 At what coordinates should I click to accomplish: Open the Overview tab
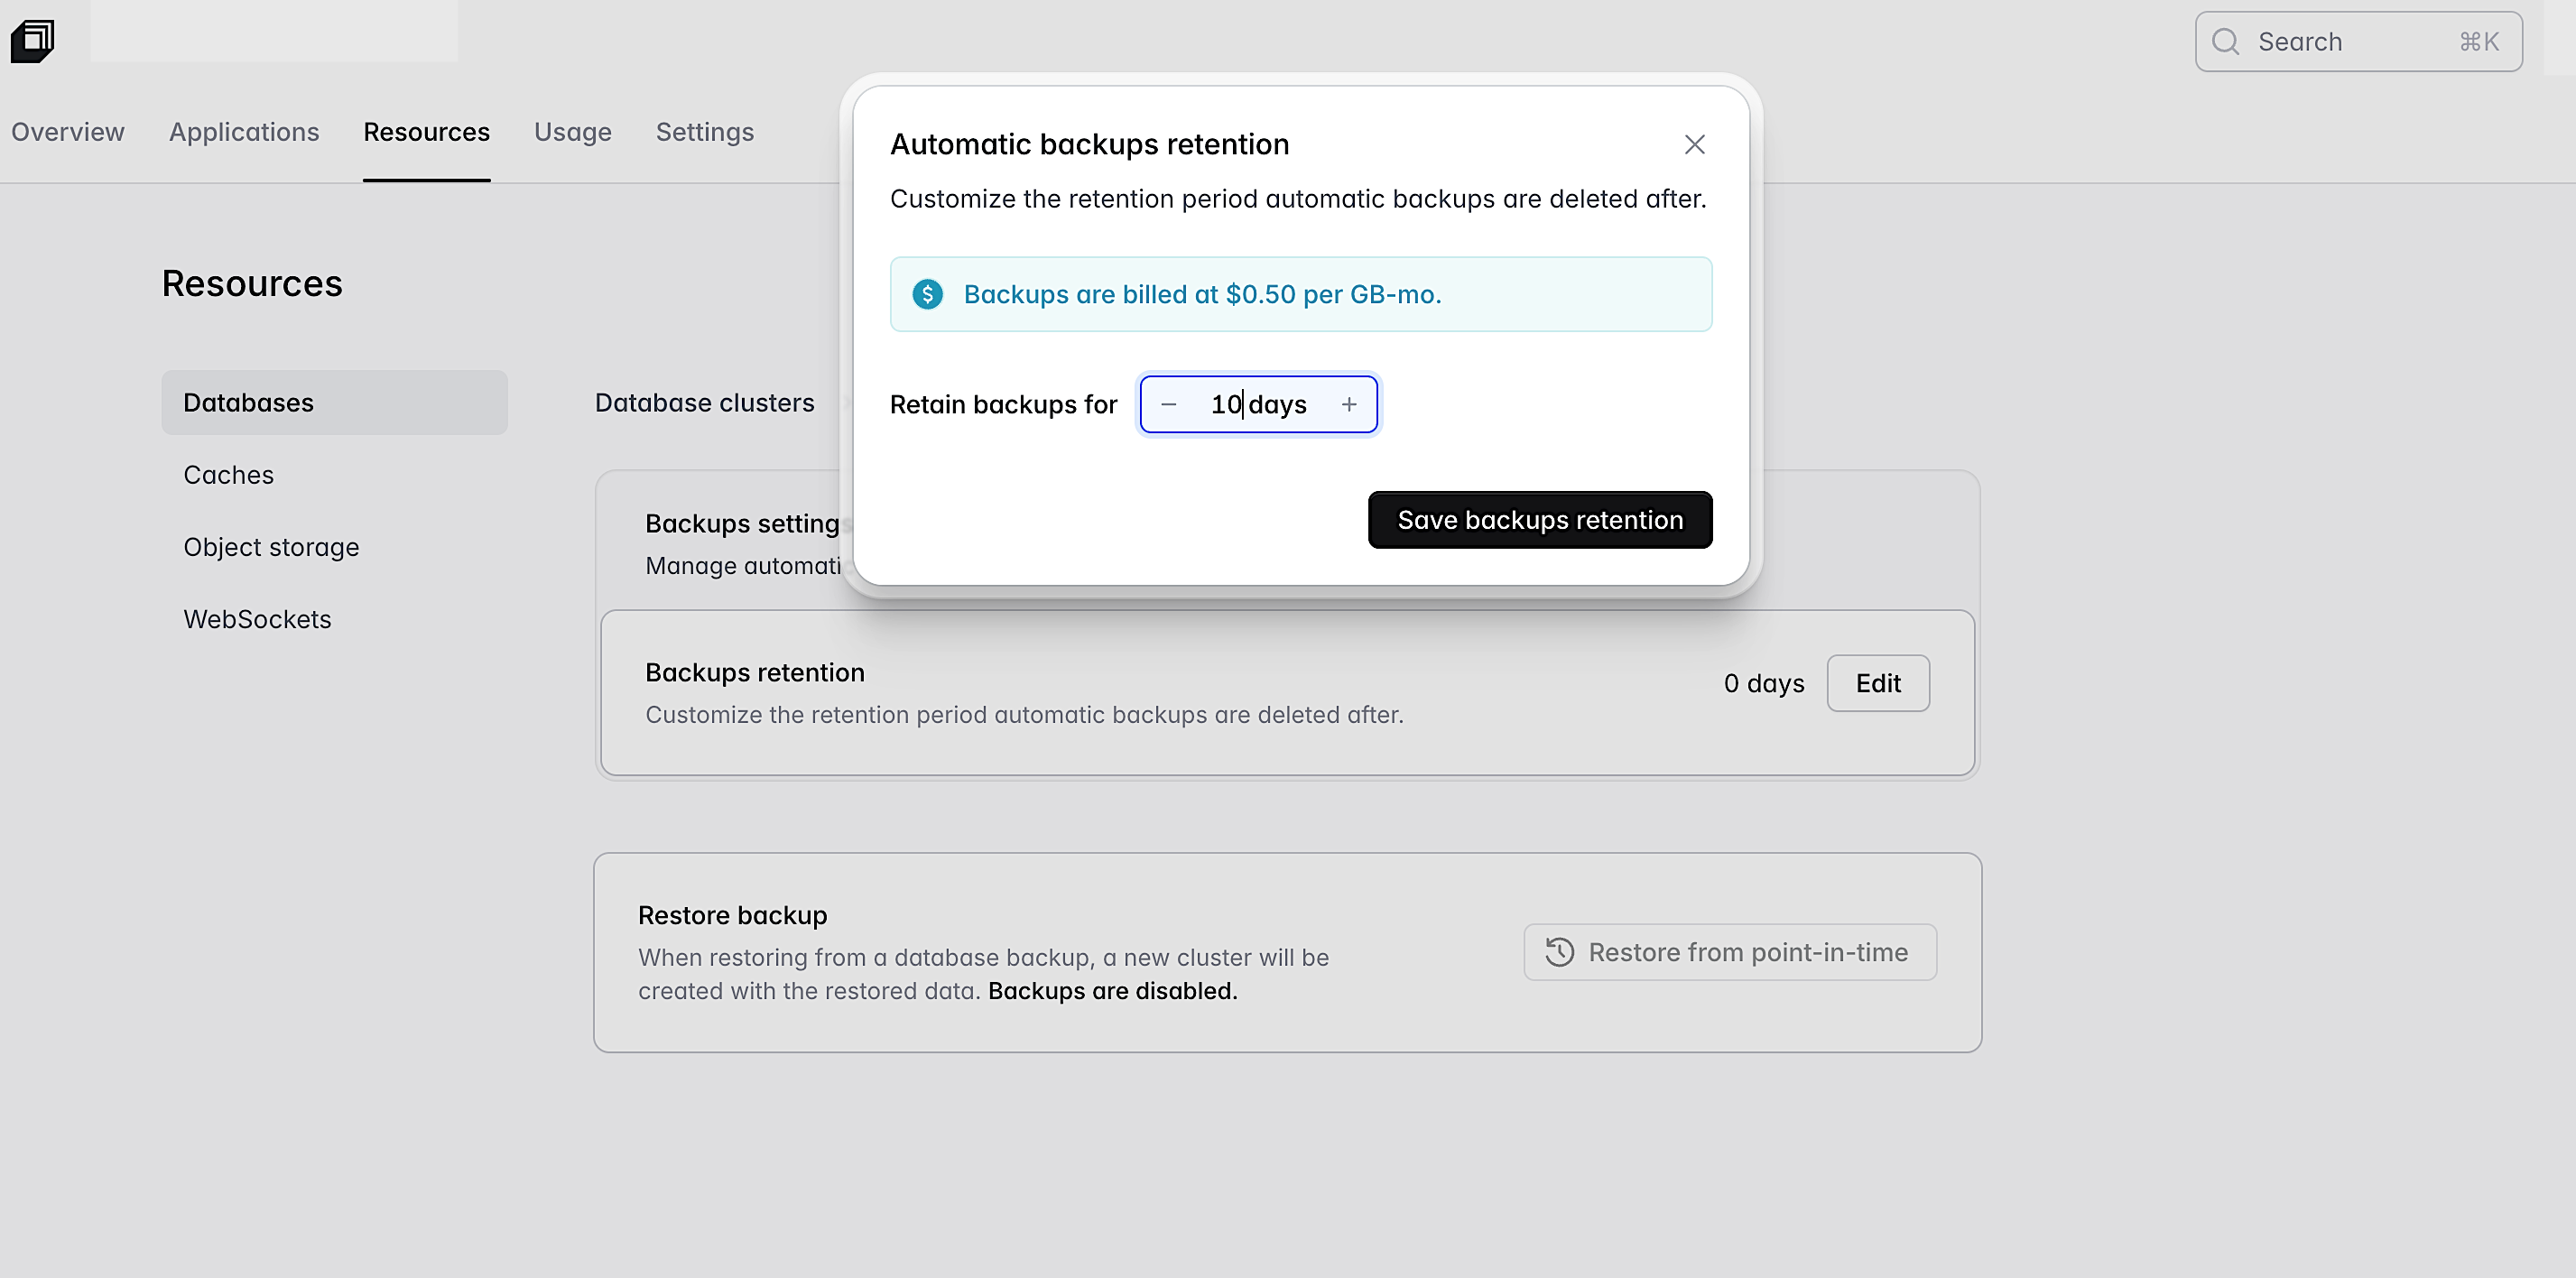tap(68, 132)
